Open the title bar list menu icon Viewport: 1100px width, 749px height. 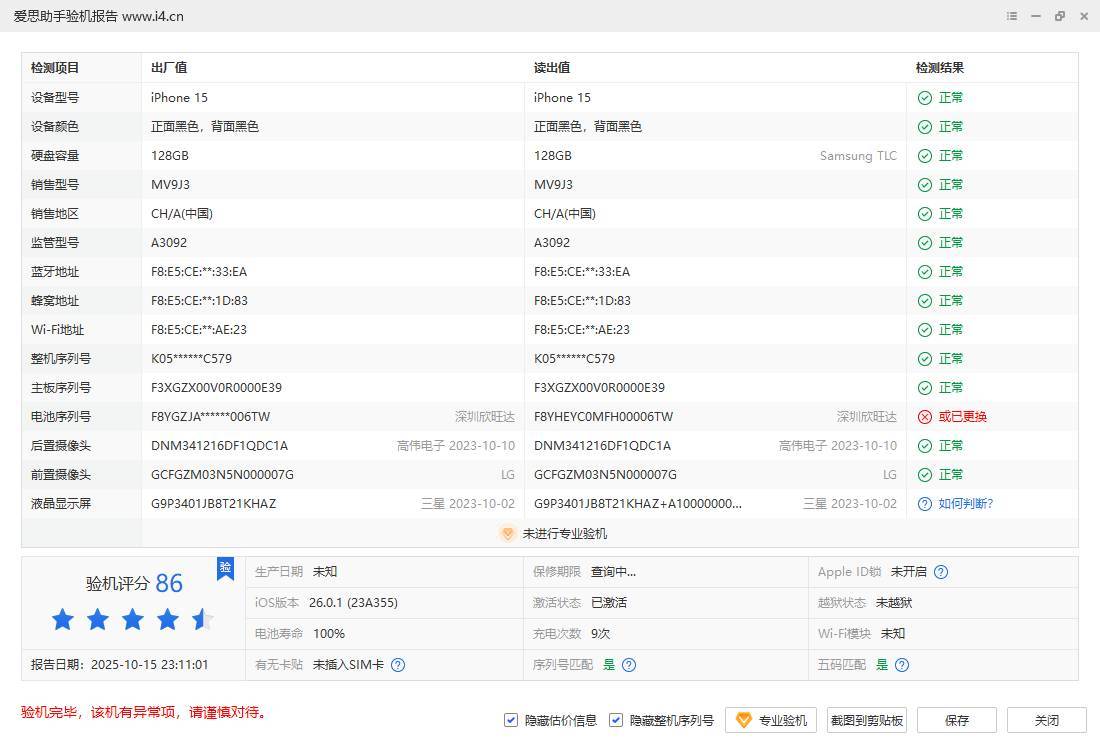pyautogui.click(x=1012, y=16)
